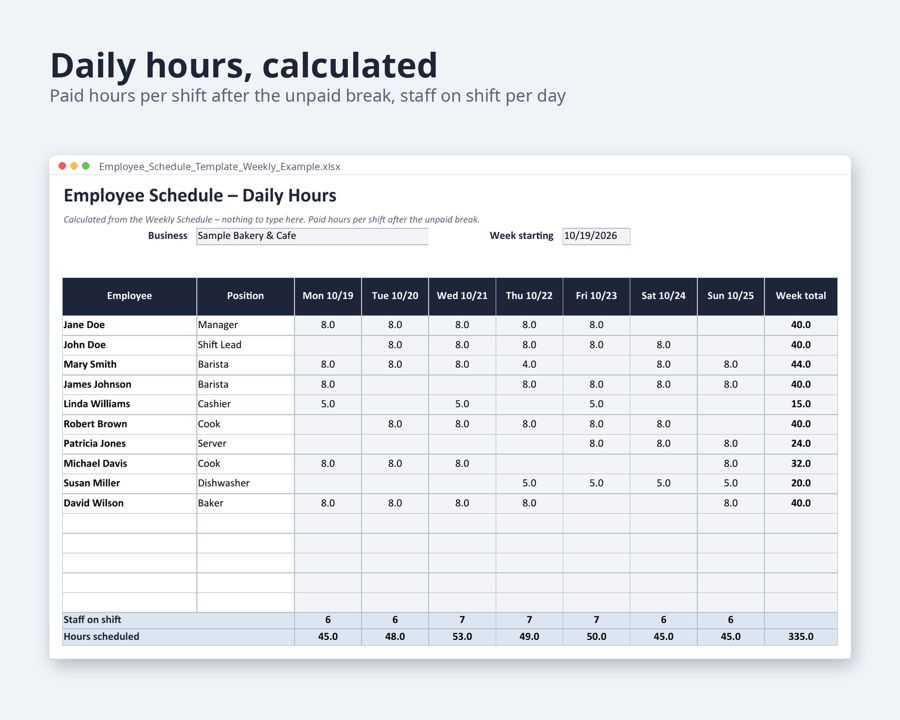Select the Robert Brown name cell
The width and height of the screenshot is (900, 720).
[x=130, y=424]
